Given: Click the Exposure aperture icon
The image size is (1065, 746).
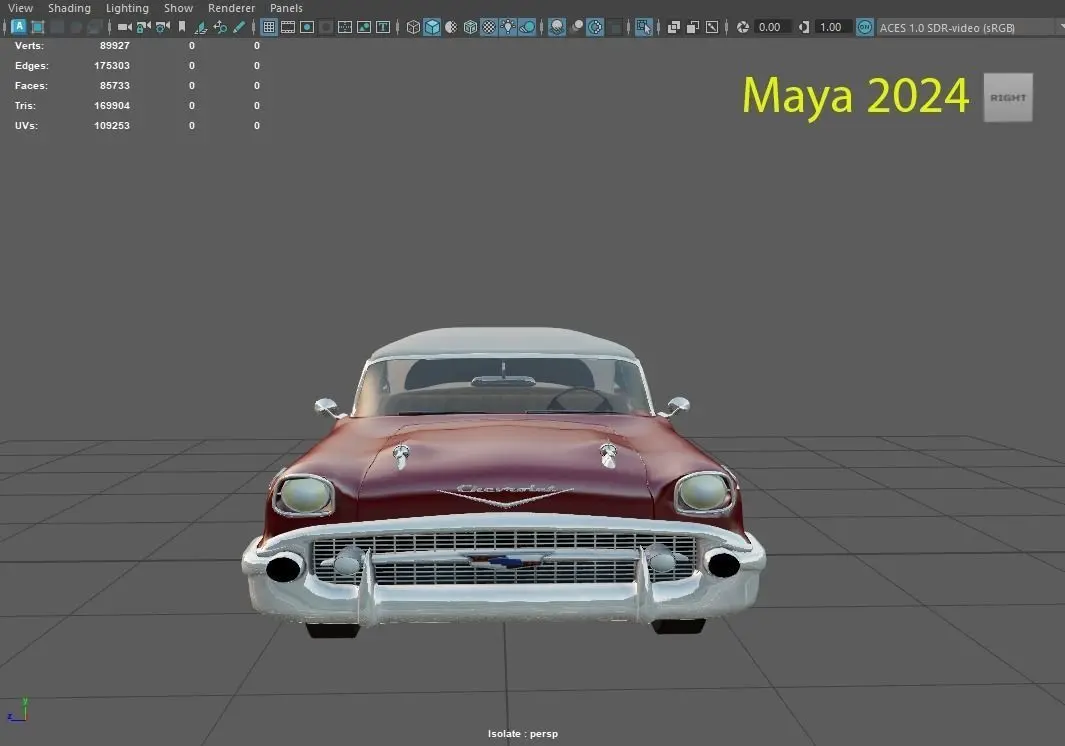Looking at the screenshot, I should point(743,27).
